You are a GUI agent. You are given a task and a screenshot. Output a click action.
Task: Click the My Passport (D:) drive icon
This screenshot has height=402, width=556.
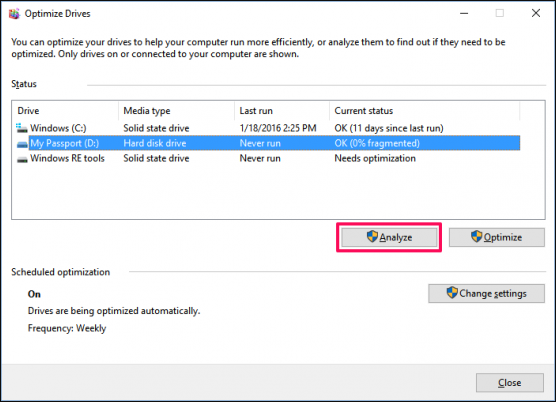(x=22, y=144)
